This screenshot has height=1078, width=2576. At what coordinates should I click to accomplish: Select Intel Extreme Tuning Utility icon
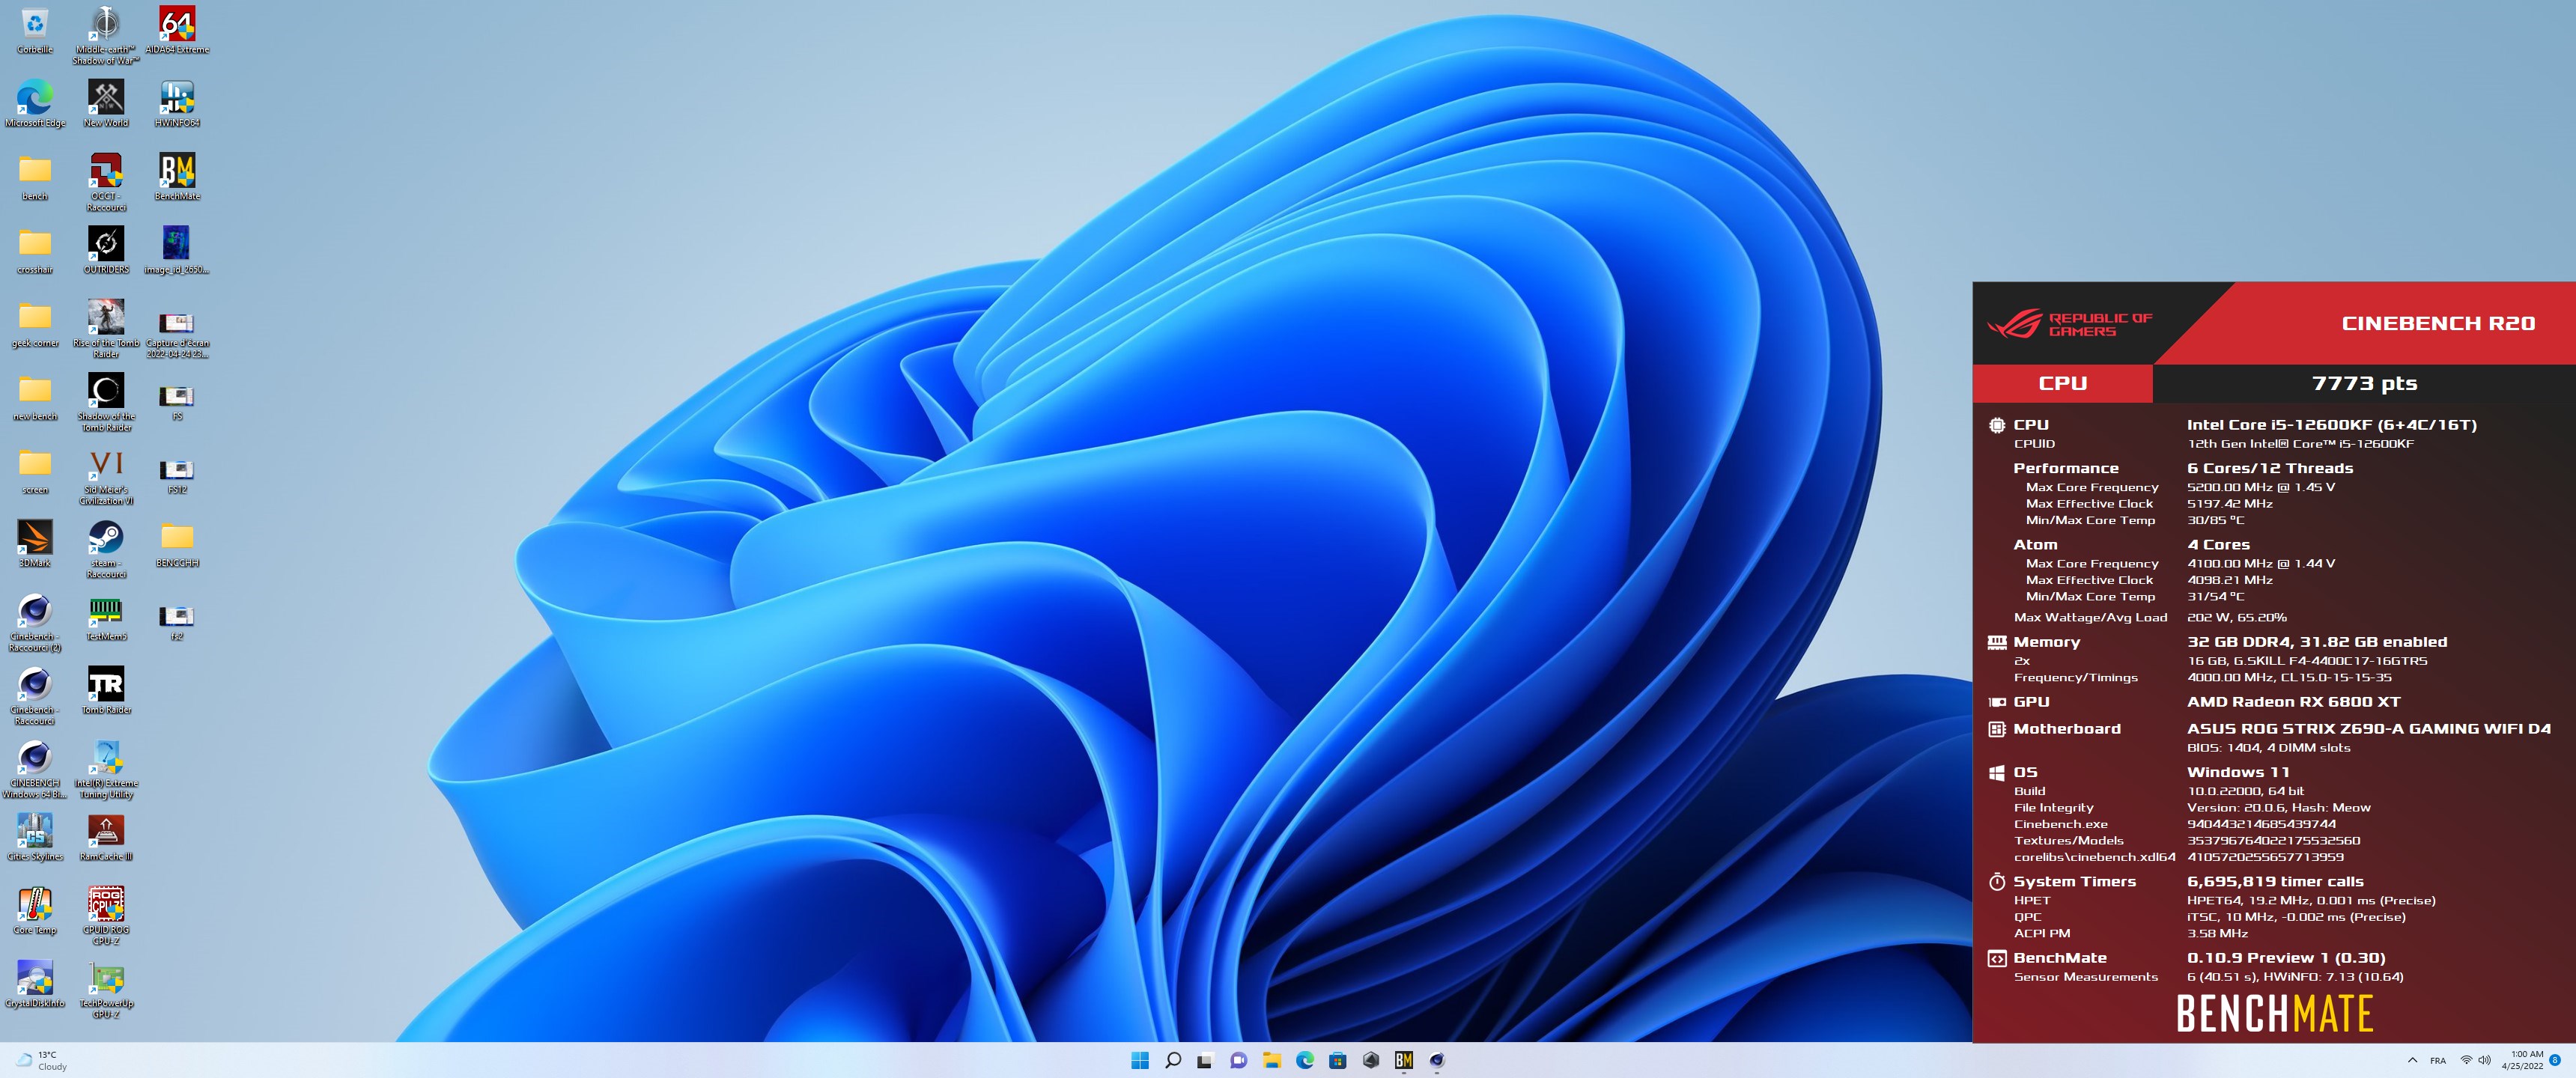(x=106, y=769)
